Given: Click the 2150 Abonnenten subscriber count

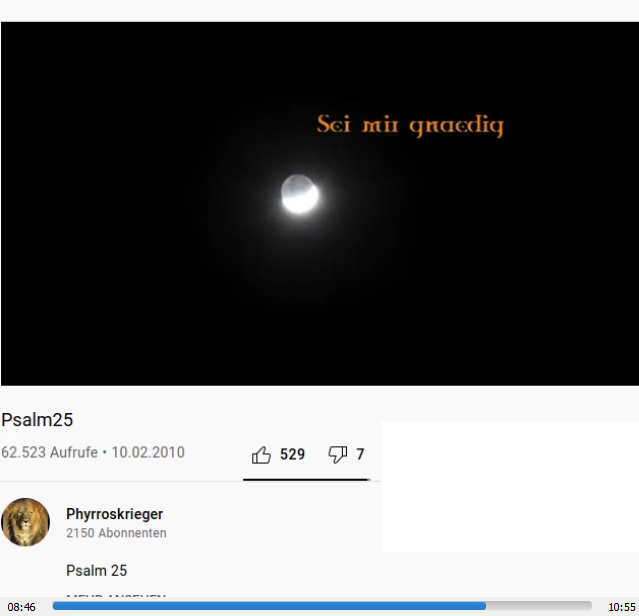Looking at the screenshot, I should pos(116,533).
